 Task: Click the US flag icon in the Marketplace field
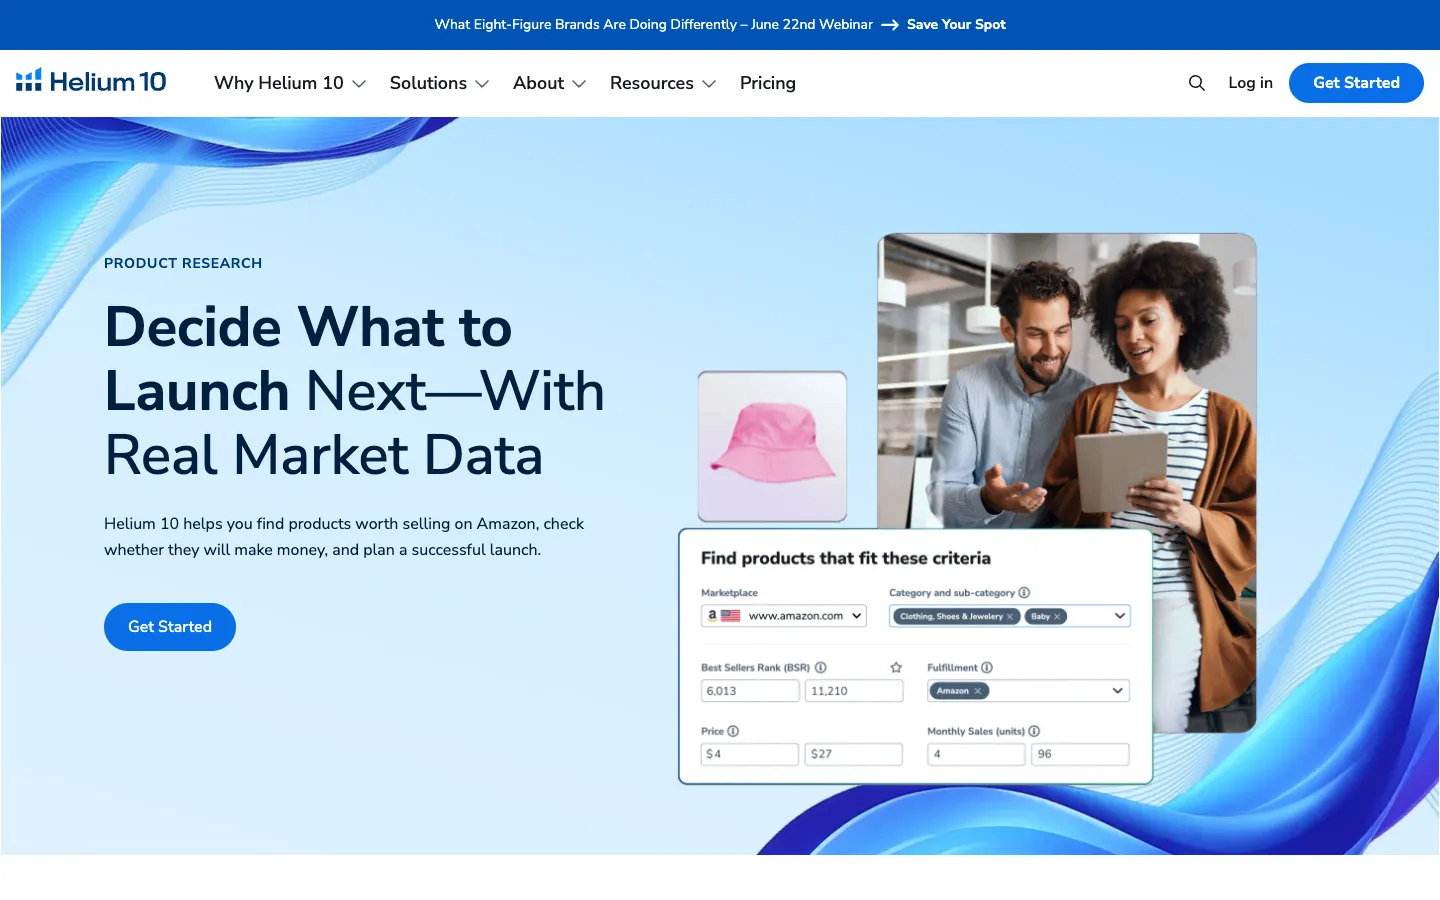click(731, 616)
